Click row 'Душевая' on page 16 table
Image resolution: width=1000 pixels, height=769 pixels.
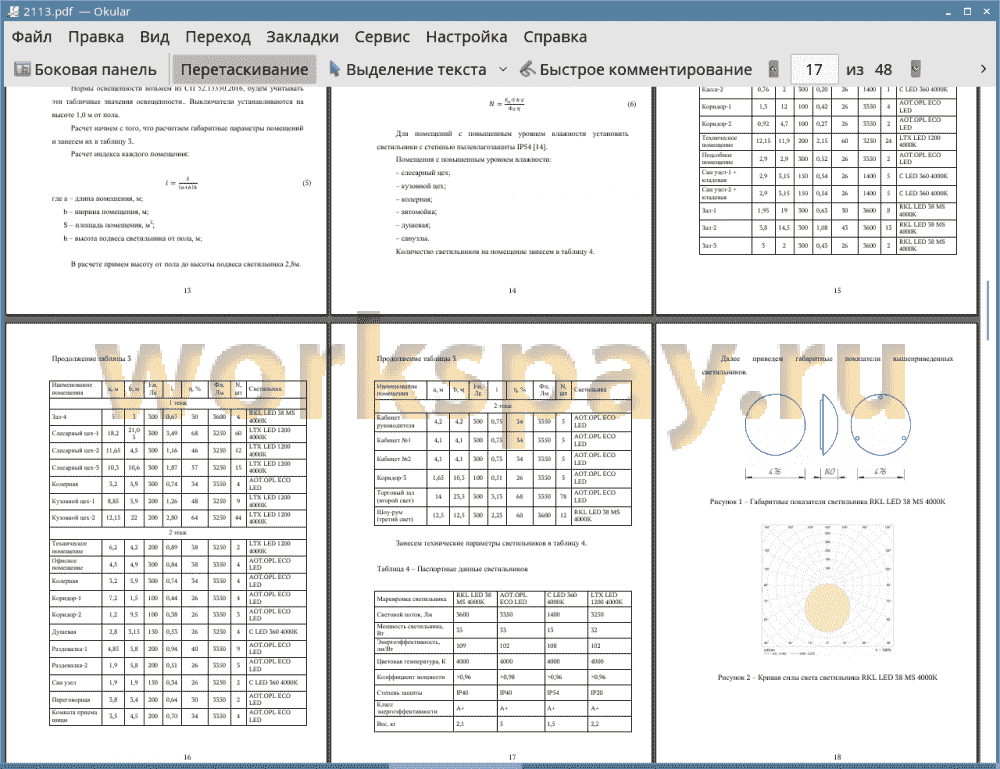[178, 632]
